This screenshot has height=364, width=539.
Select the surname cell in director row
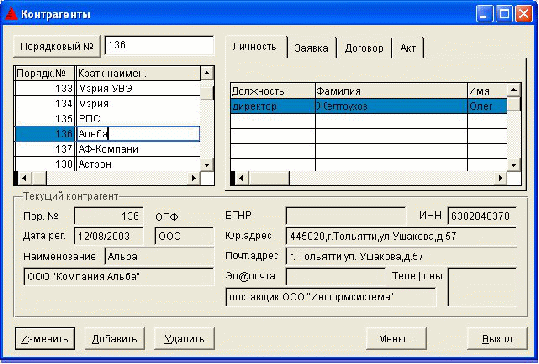click(391, 106)
